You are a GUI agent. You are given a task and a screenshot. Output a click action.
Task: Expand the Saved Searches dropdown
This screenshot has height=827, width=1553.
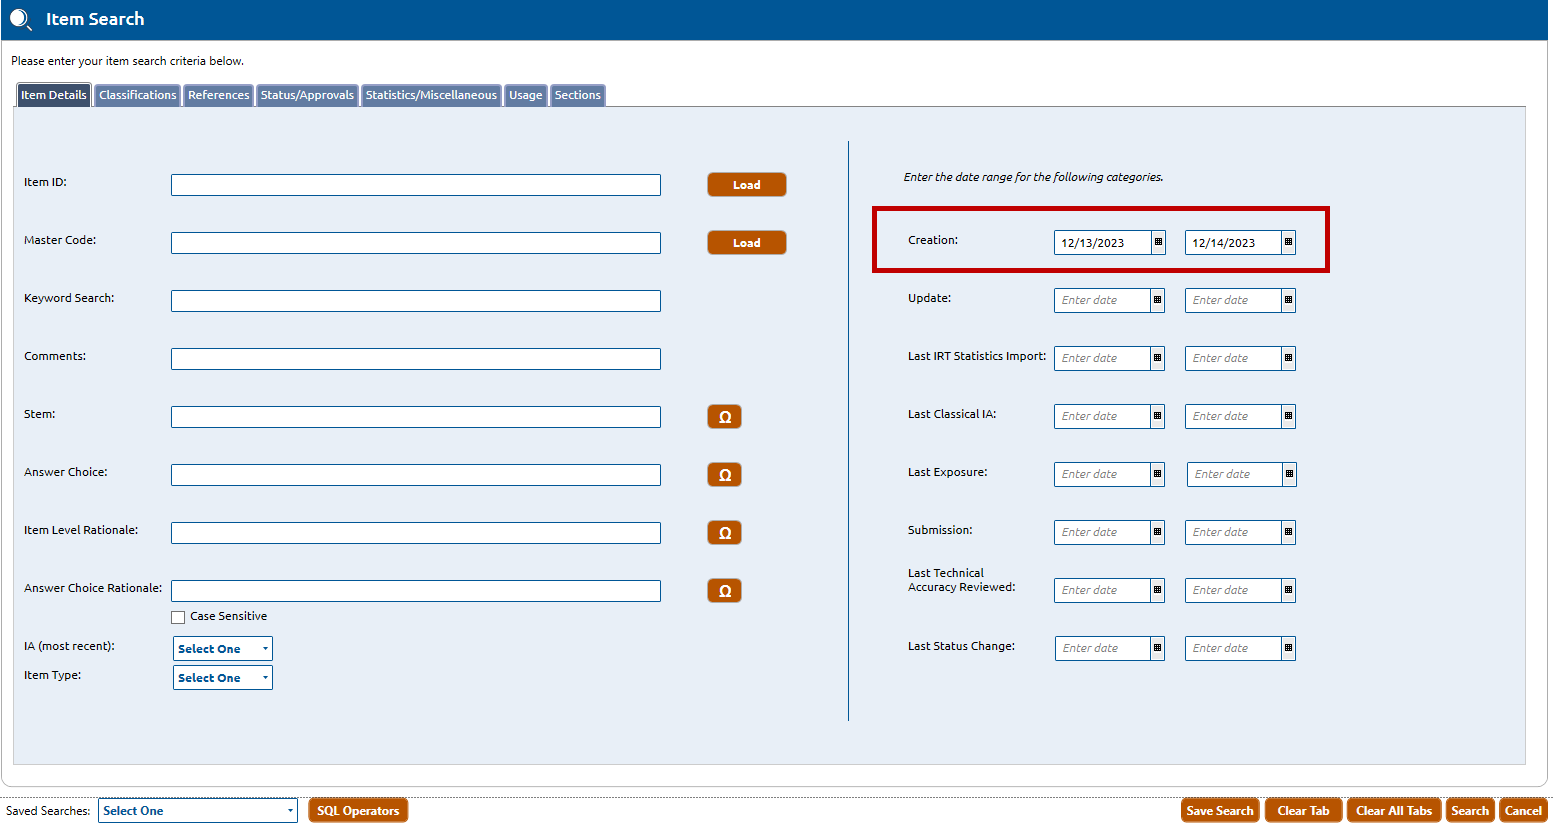197,811
